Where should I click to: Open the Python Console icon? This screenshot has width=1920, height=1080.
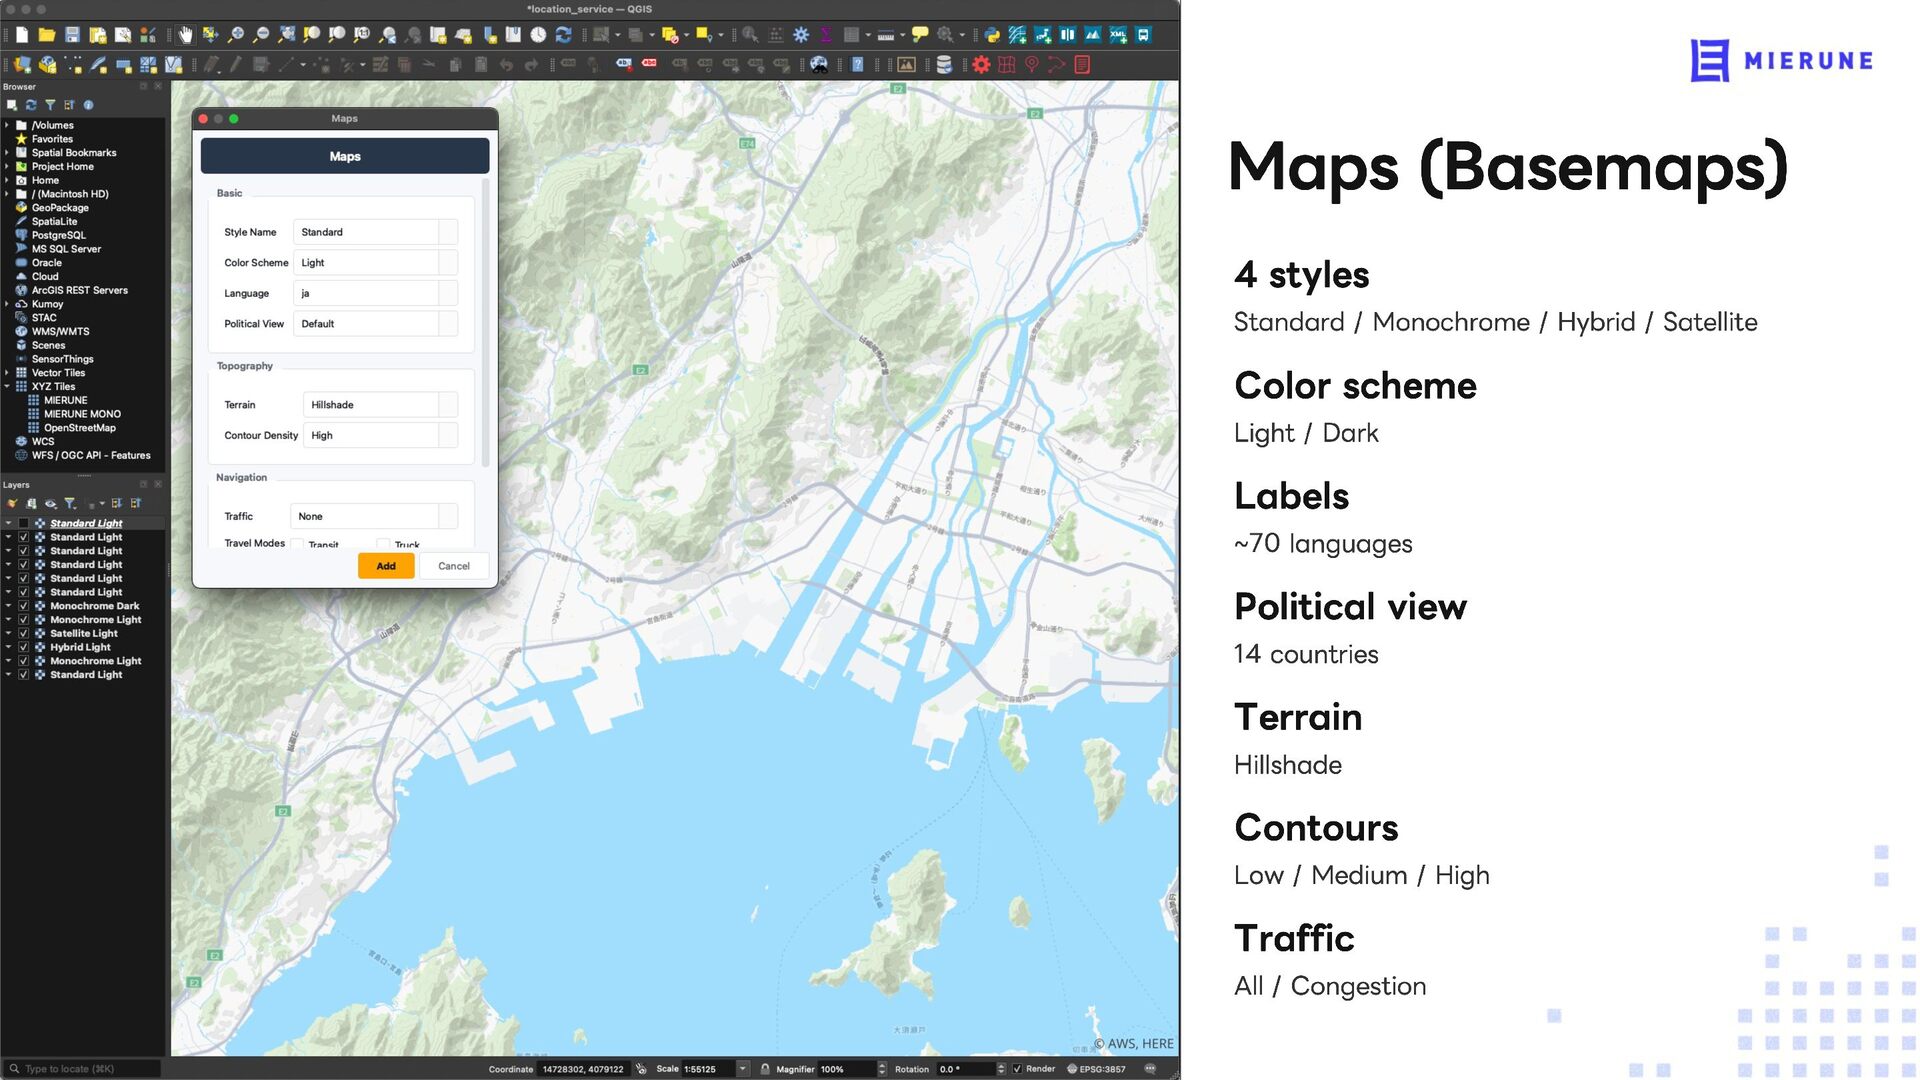click(992, 35)
